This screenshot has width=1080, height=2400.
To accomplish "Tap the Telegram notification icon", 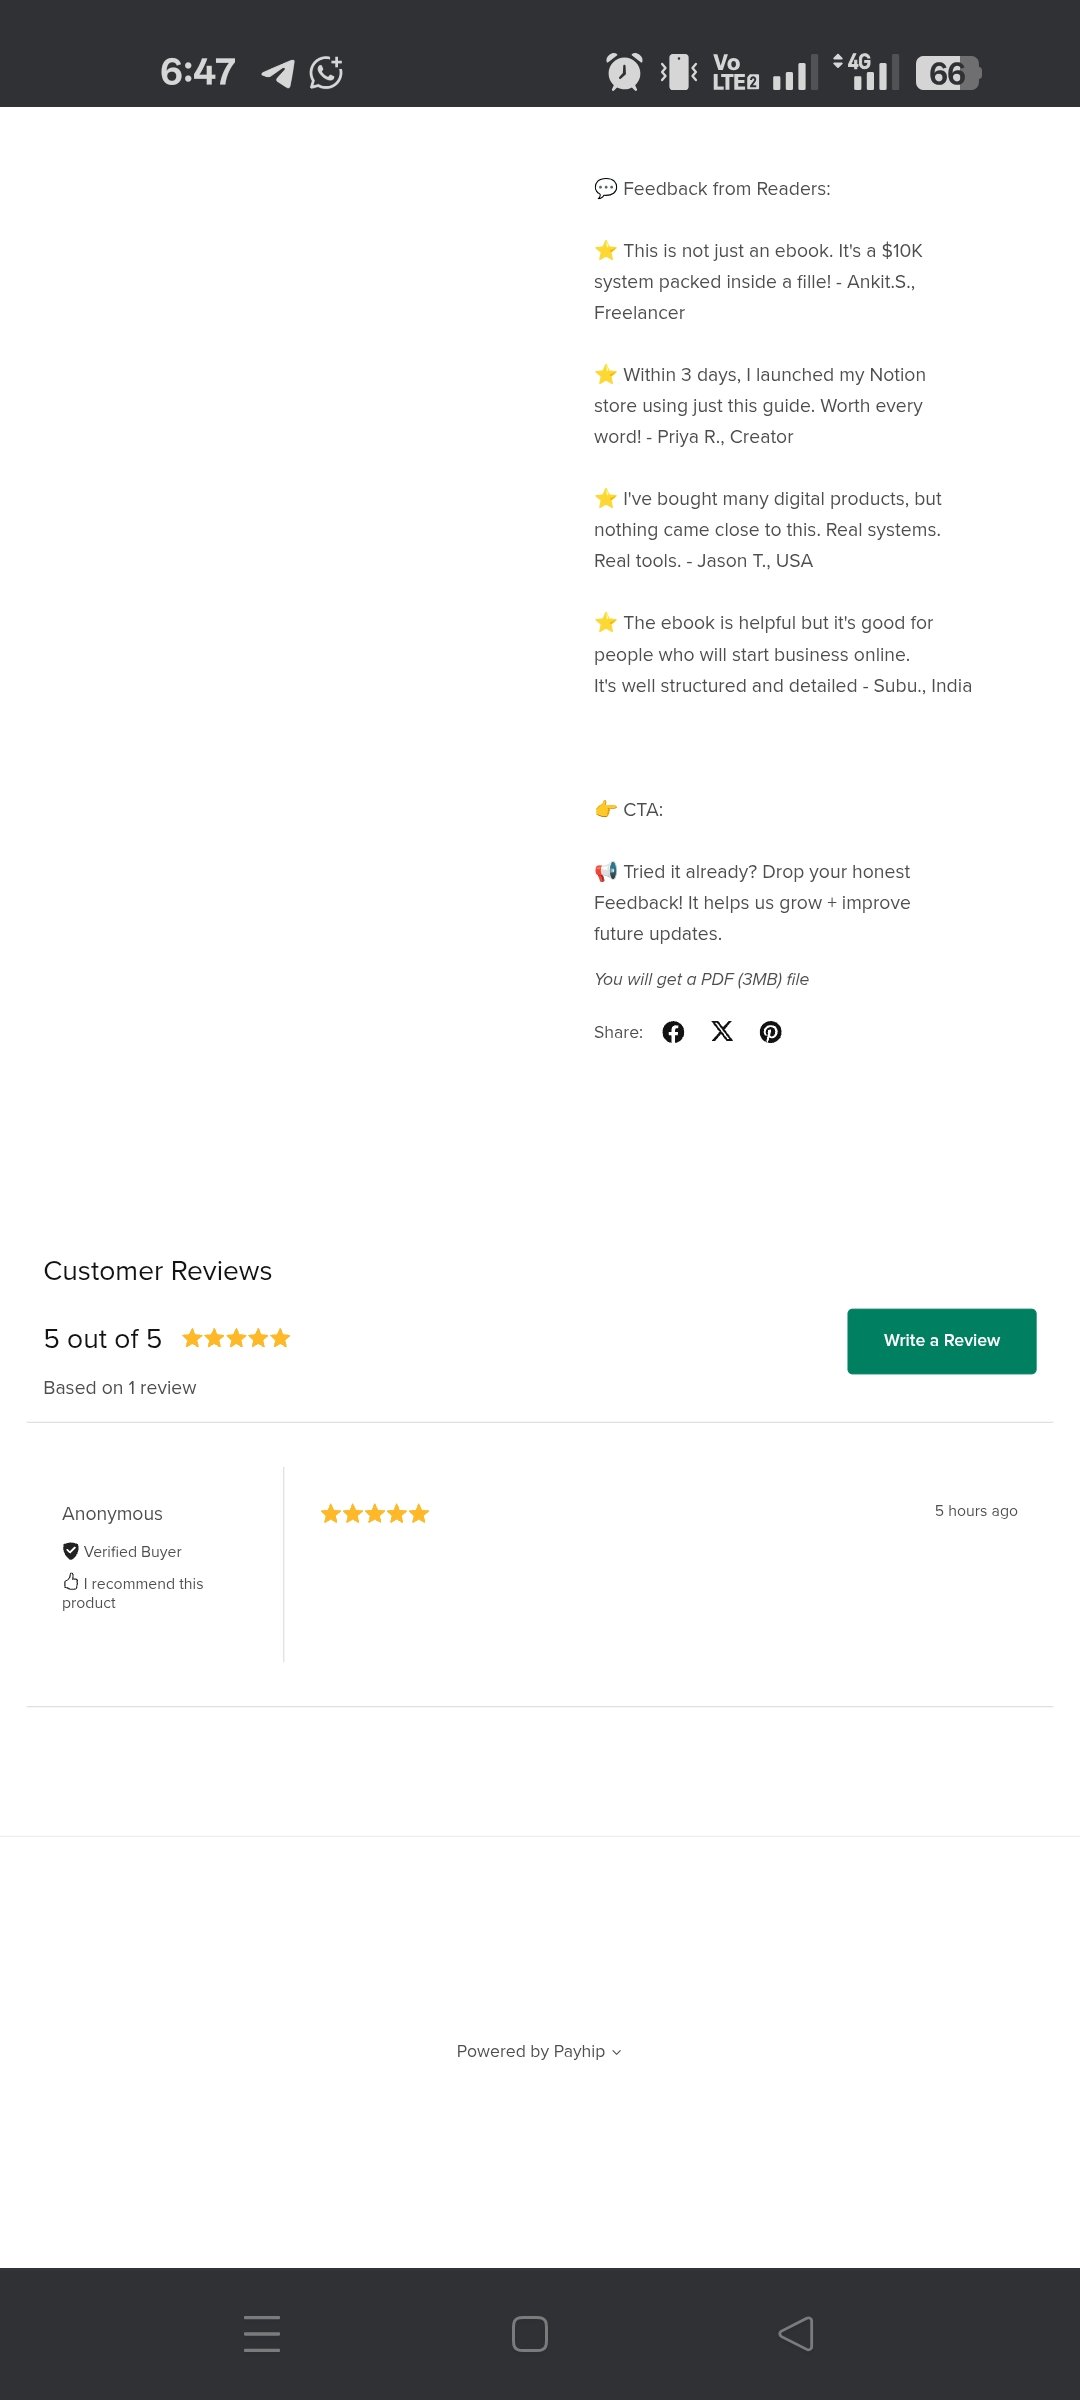I will [278, 73].
